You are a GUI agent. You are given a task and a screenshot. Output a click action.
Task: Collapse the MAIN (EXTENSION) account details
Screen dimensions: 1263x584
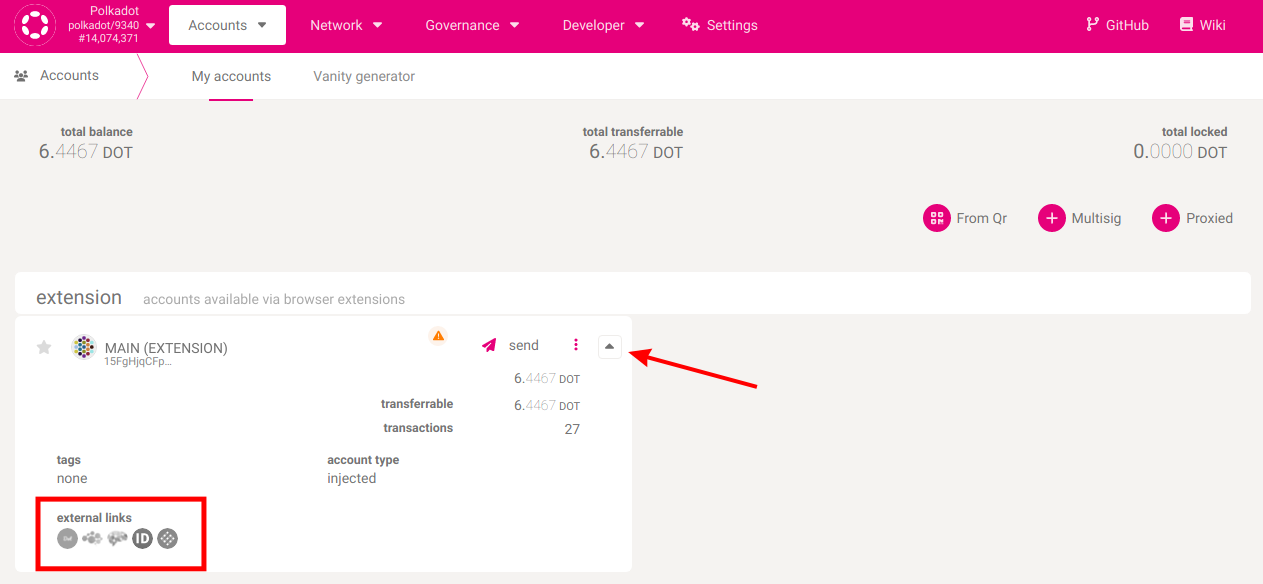(x=610, y=346)
